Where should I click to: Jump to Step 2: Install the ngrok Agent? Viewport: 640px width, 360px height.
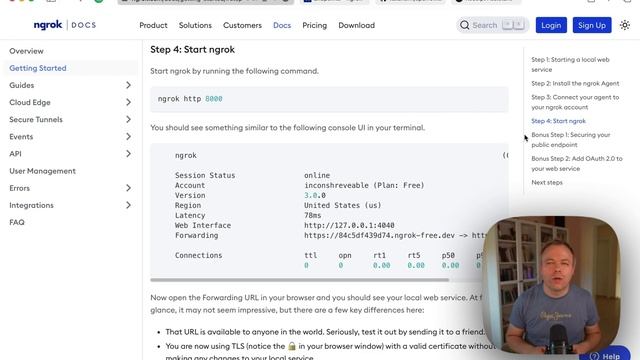575,83
